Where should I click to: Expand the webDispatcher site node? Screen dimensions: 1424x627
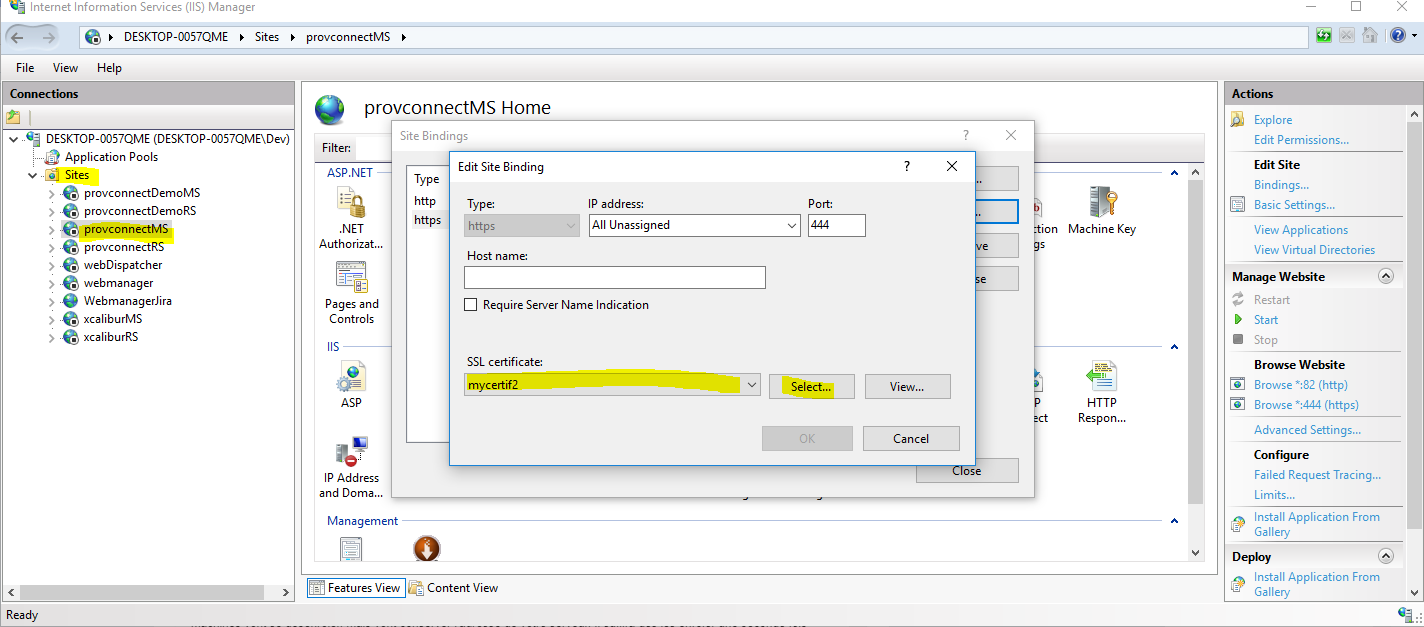pyautogui.click(x=51, y=265)
